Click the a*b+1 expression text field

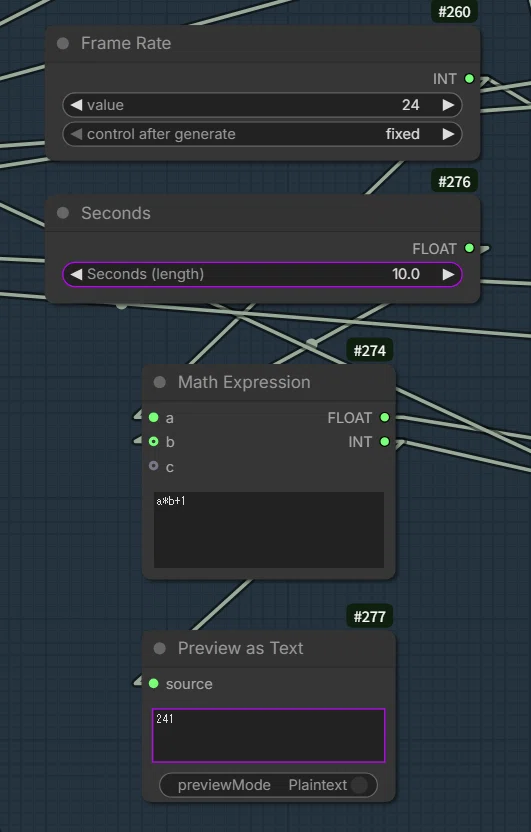click(x=269, y=530)
